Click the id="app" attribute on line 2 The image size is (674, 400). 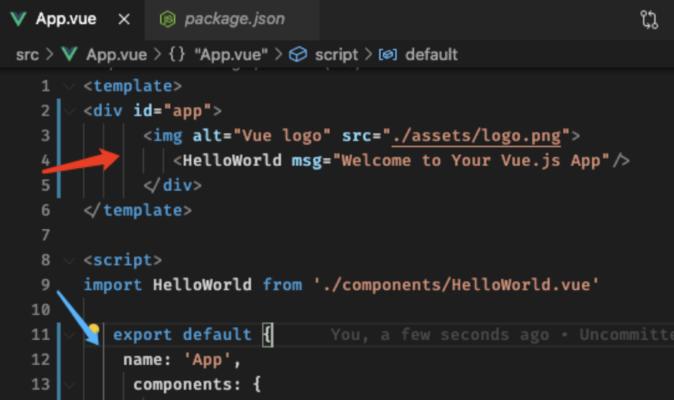click(173, 111)
